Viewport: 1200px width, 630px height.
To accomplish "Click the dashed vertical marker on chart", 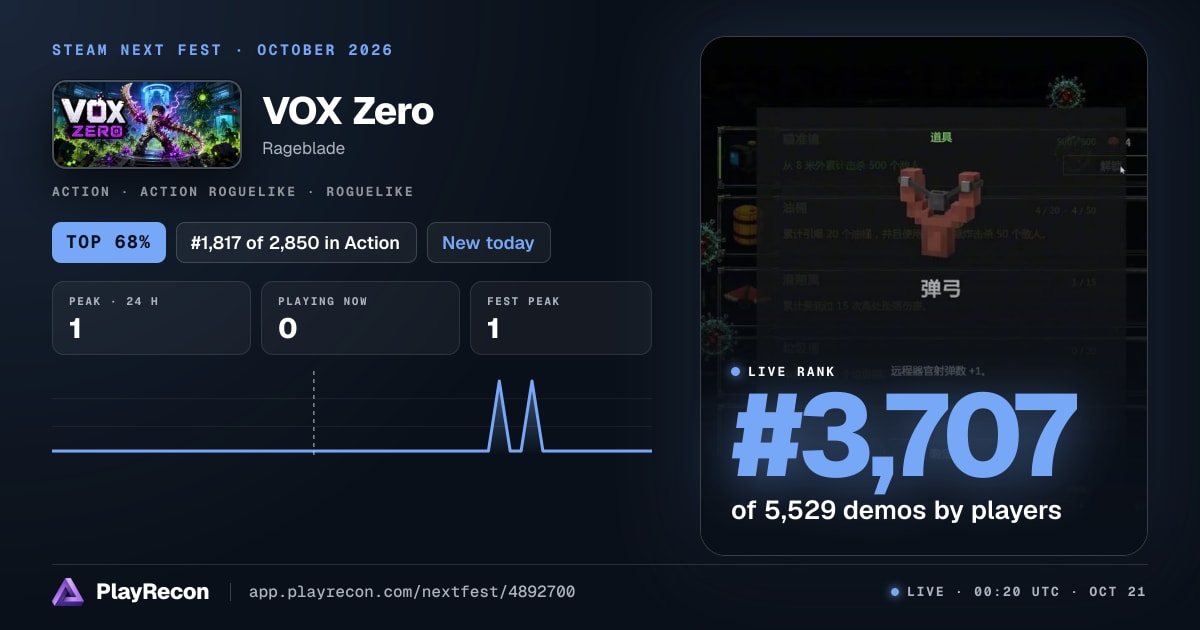I will (314, 413).
